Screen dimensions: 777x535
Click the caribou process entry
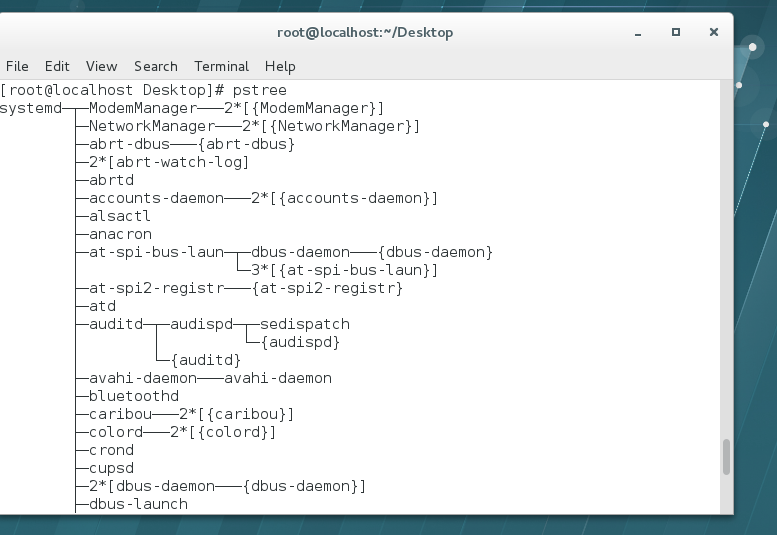[120, 414]
